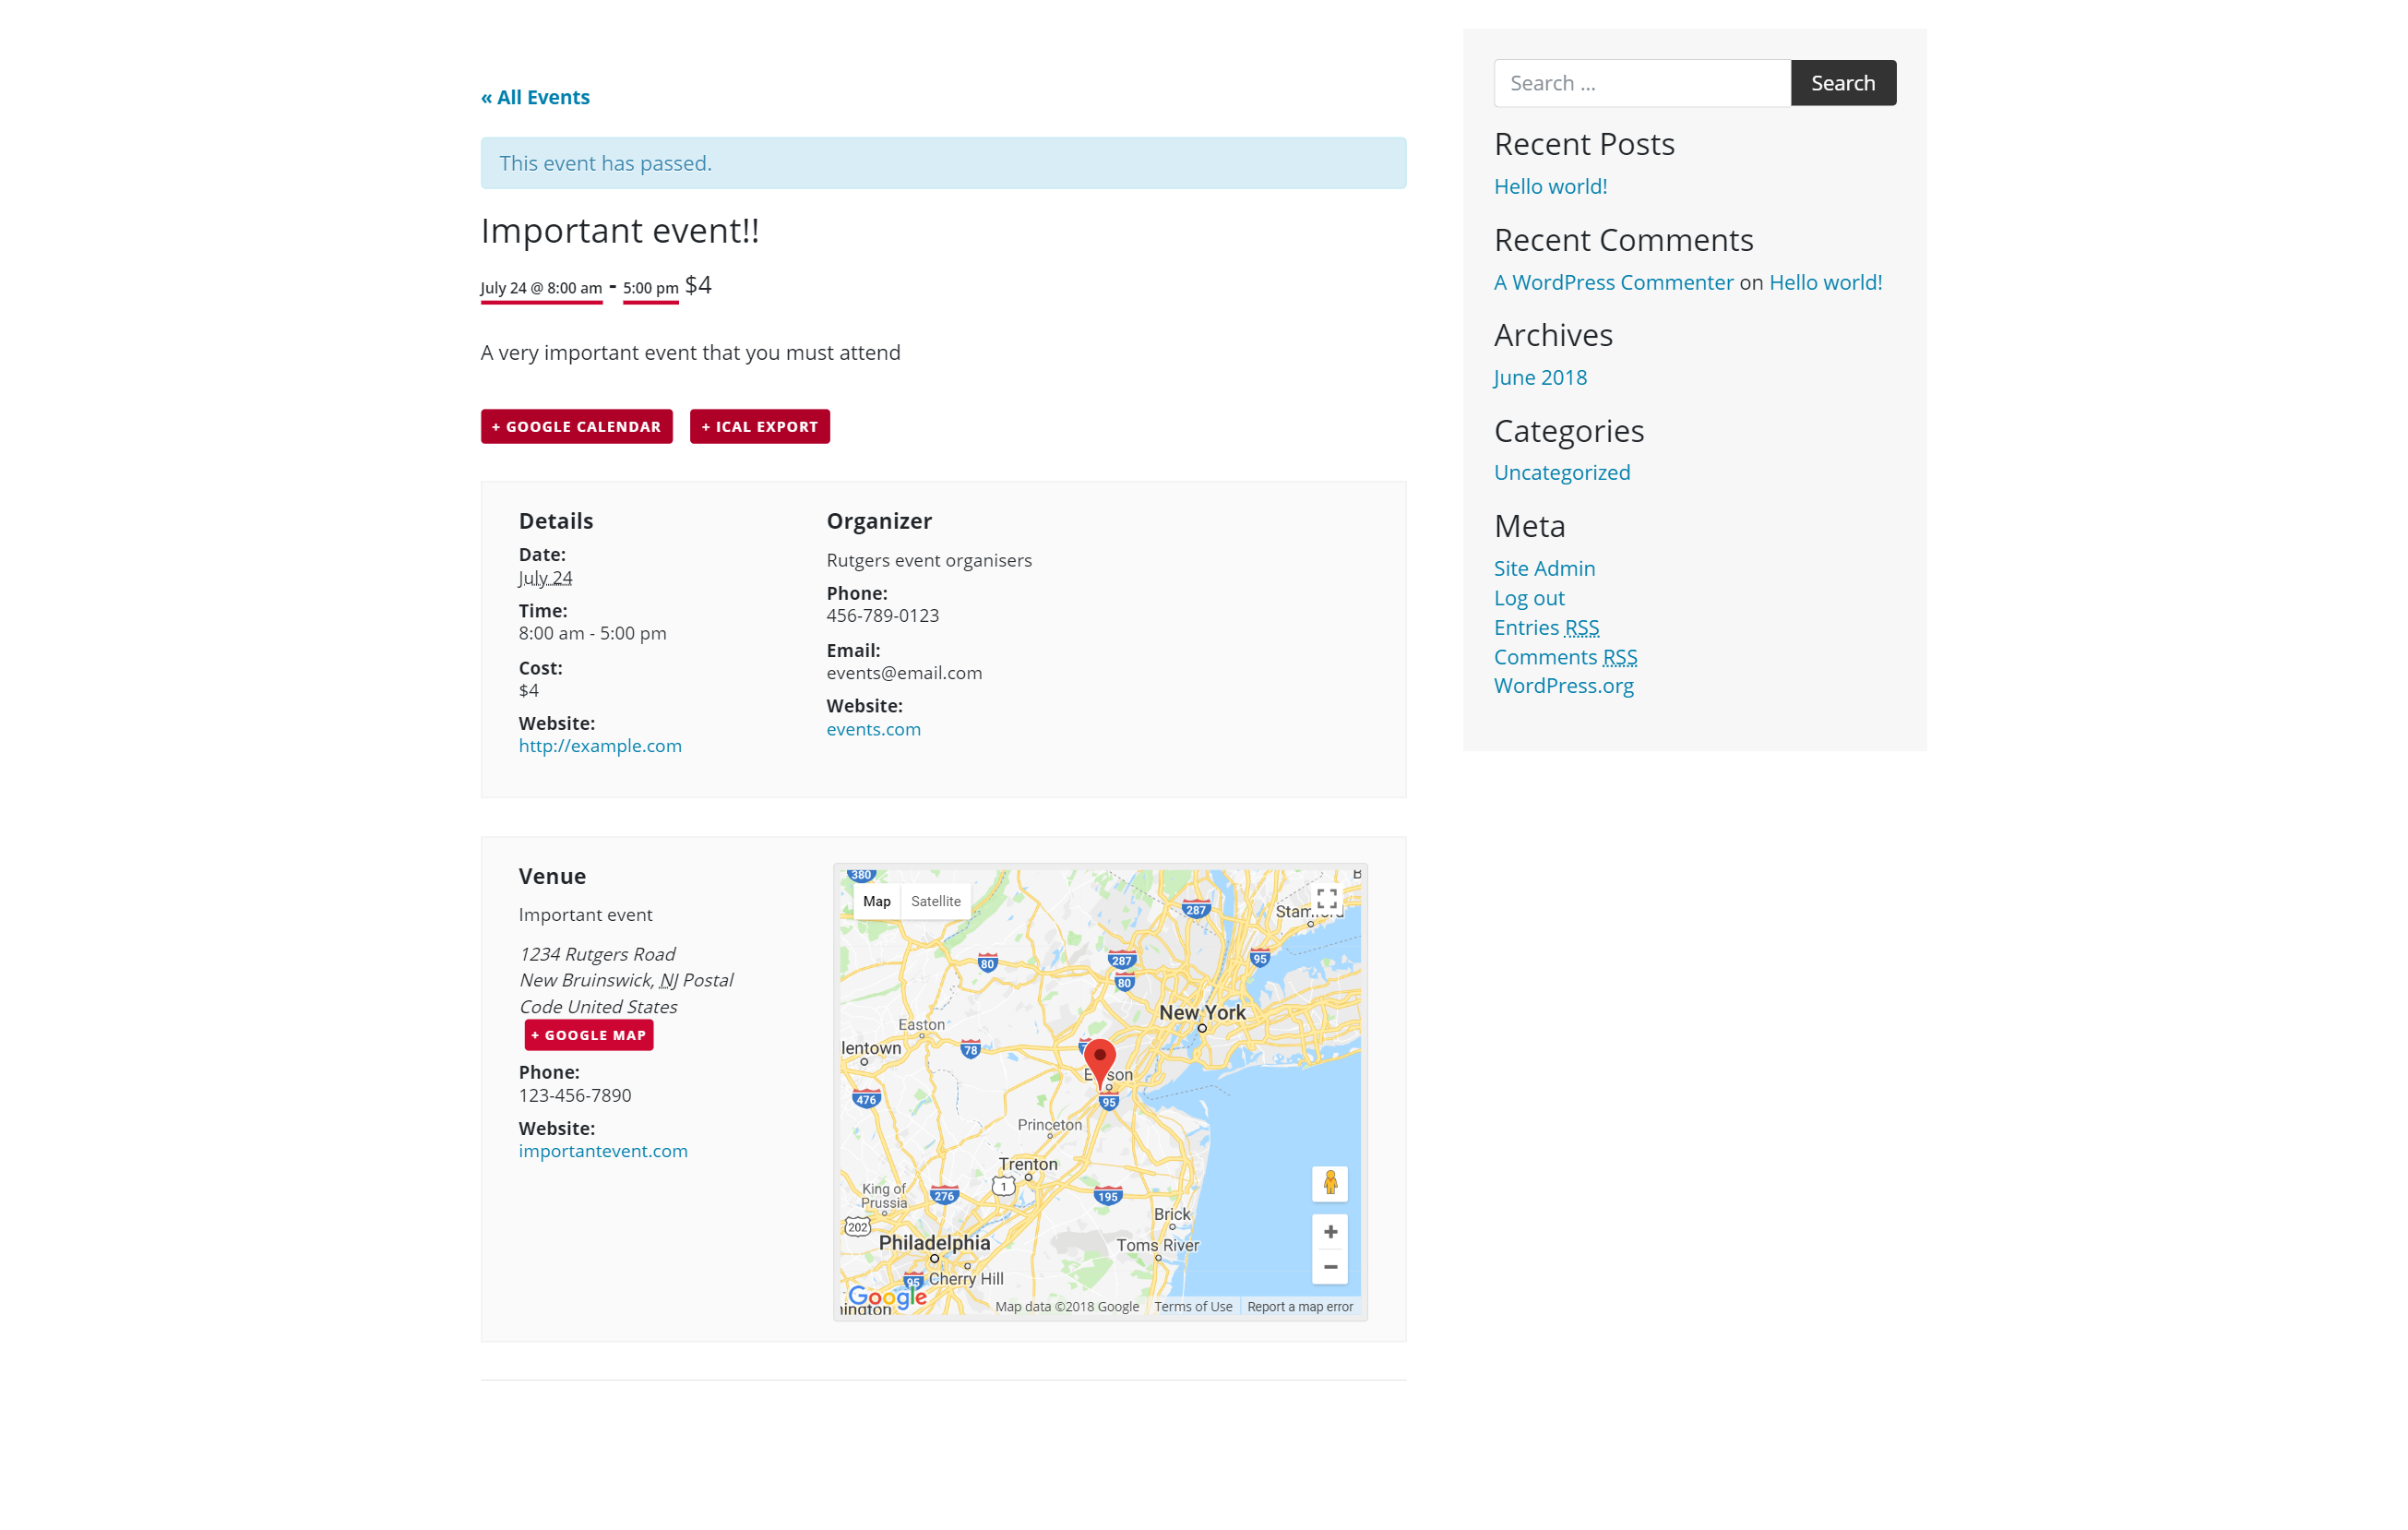Visit the importantevent.com venue website
Image resolution: width=2408 pixels, height=1530 pixels.
tap(603, 1151)
